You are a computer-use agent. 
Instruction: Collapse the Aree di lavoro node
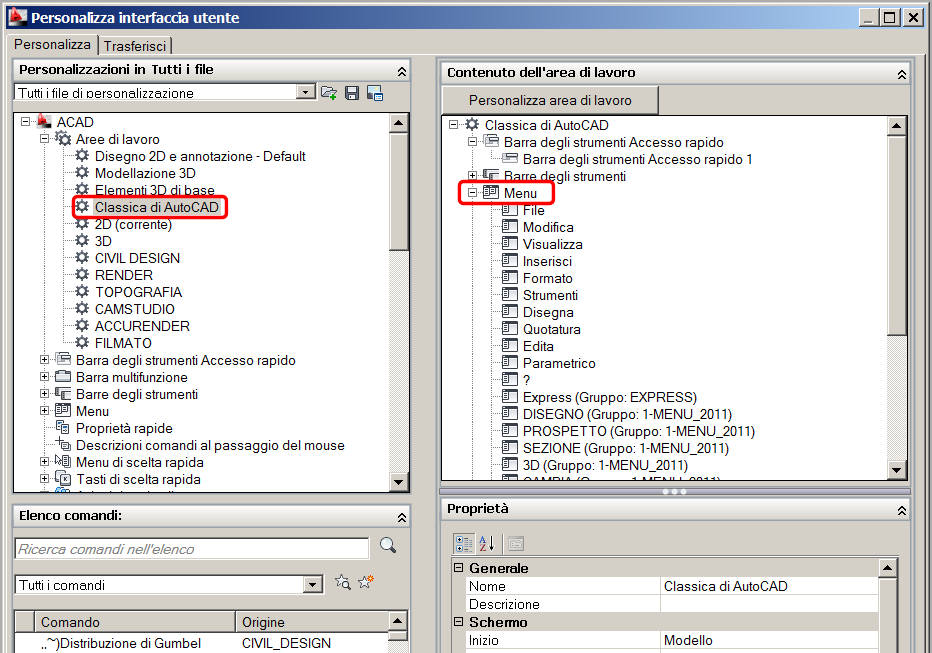[x=45, y=138]
